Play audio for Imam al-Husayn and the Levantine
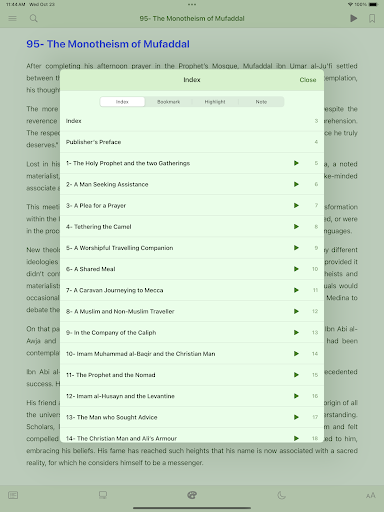This screenshot has height=512, width=384. (x=296, y=396)
